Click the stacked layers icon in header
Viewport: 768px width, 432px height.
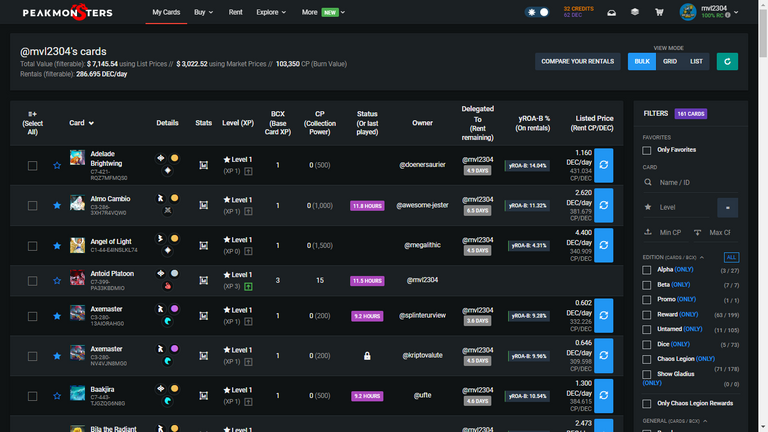tap(634, 12)
